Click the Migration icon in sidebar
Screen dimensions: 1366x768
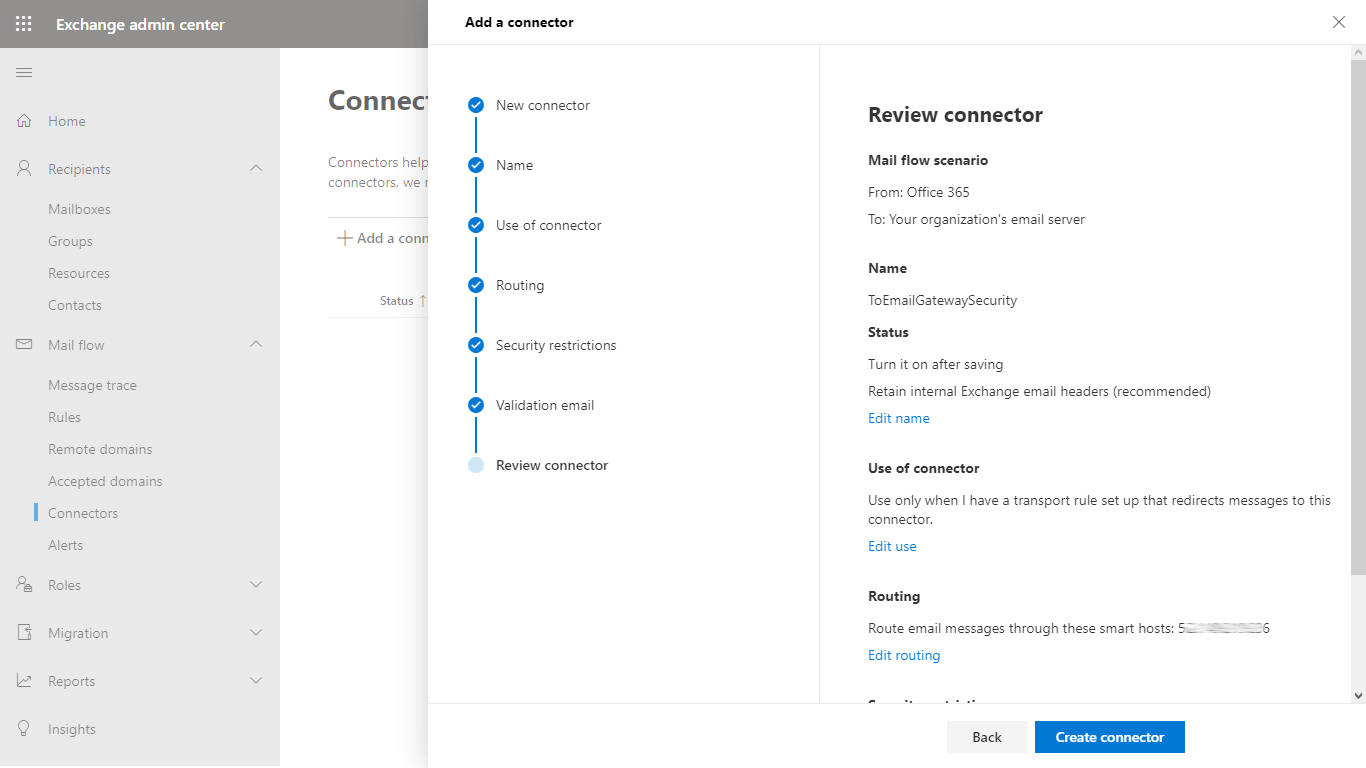(x=25, y=633)
